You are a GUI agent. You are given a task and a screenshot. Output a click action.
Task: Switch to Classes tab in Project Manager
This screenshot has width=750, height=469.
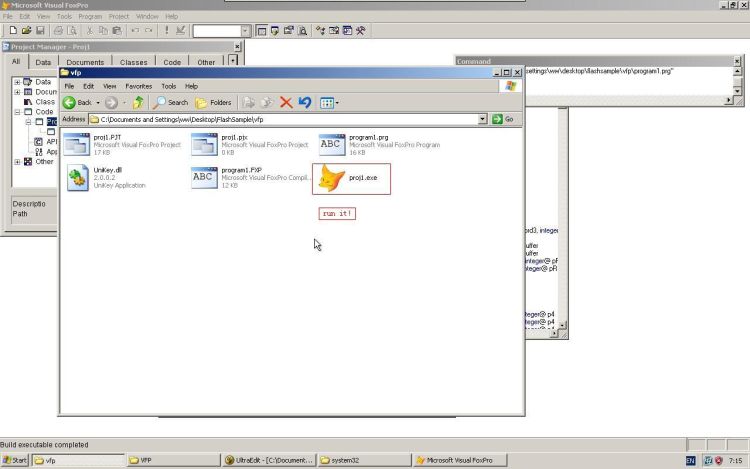coord(133,62)
